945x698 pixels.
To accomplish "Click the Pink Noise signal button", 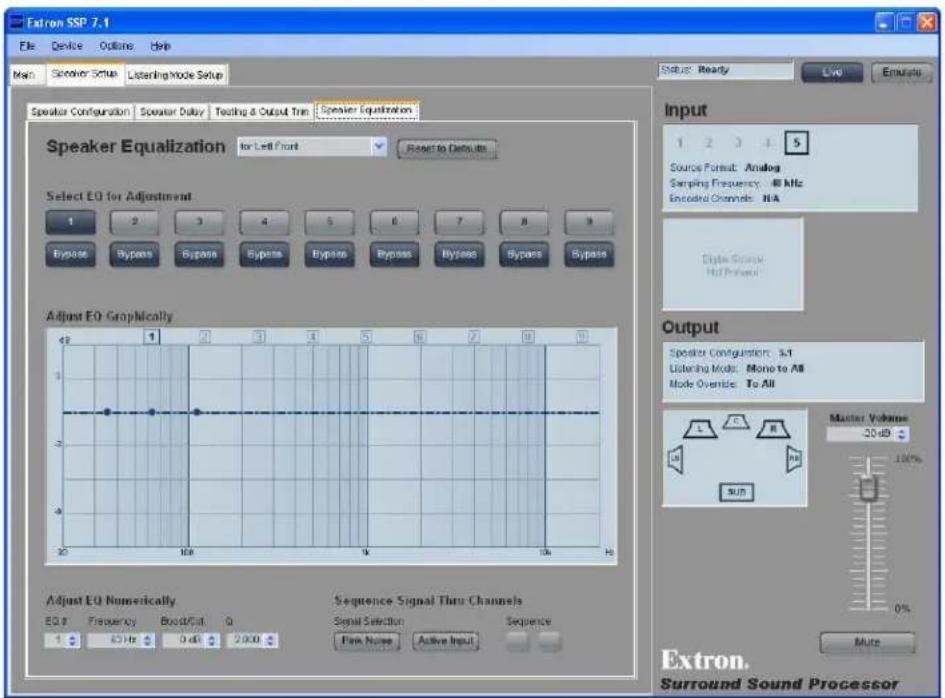I will (366, 641).
